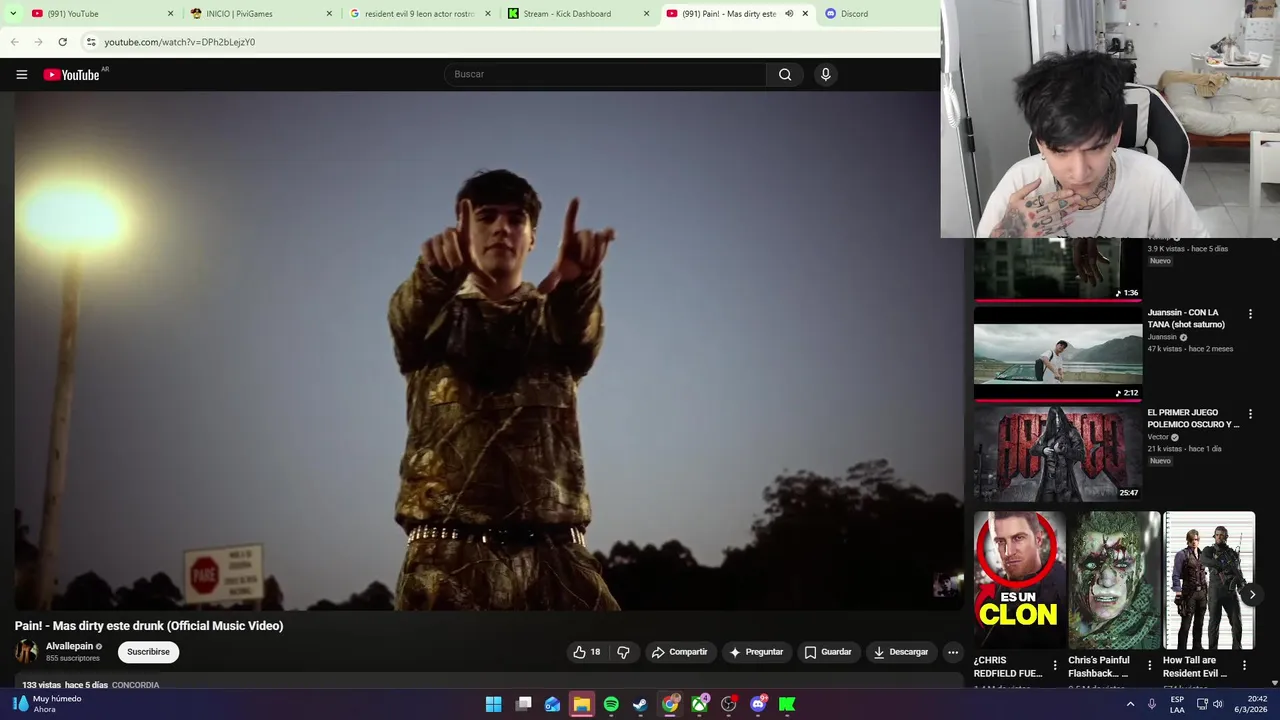Image resolution: width=1280 pixels, height=720 pixels.
Task: Dislike the video with thumbs down
Action: (x=623, y=652)
